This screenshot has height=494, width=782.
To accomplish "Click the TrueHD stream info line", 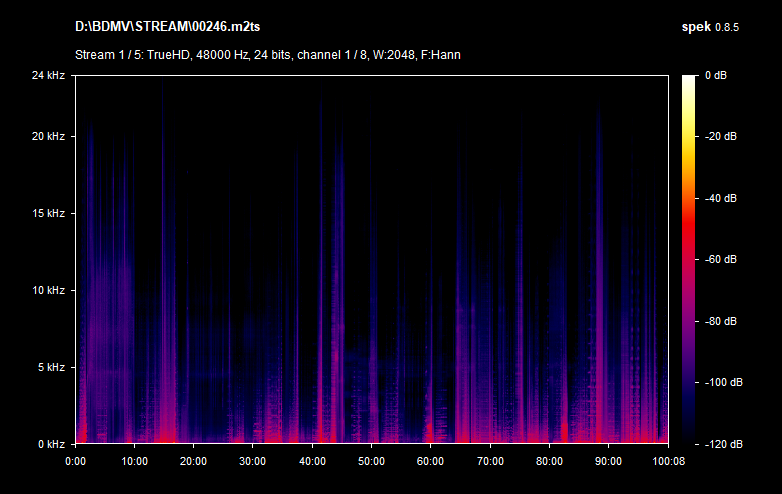I will 267,55.
